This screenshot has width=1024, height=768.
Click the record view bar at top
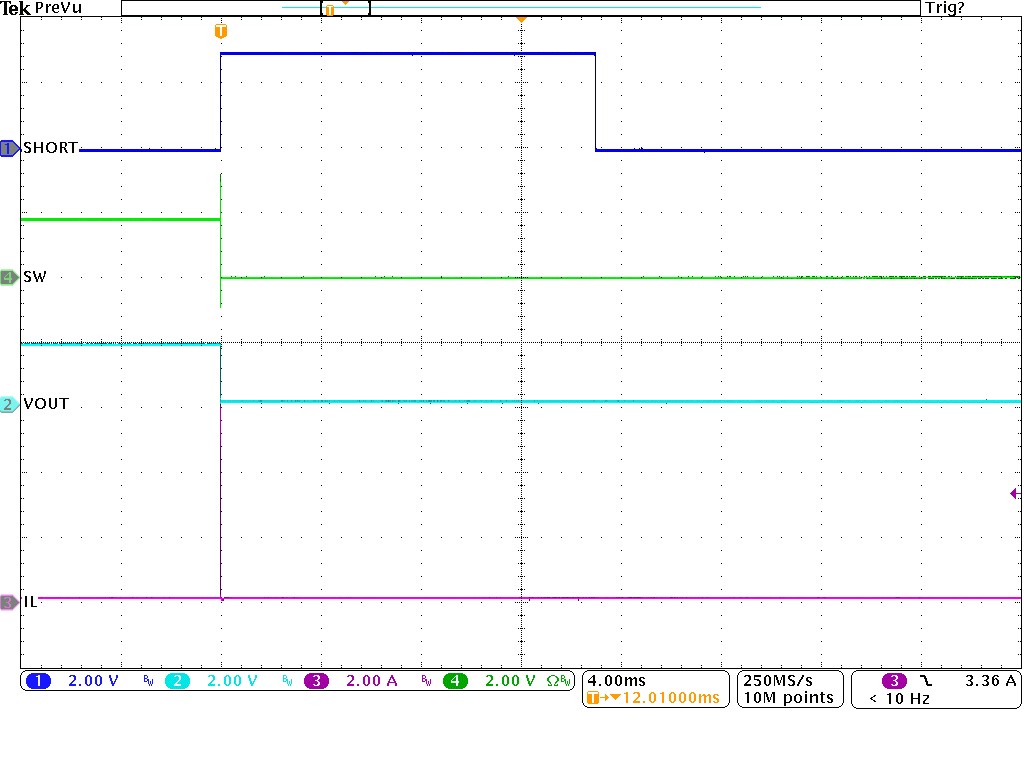(x=520, y=8)
